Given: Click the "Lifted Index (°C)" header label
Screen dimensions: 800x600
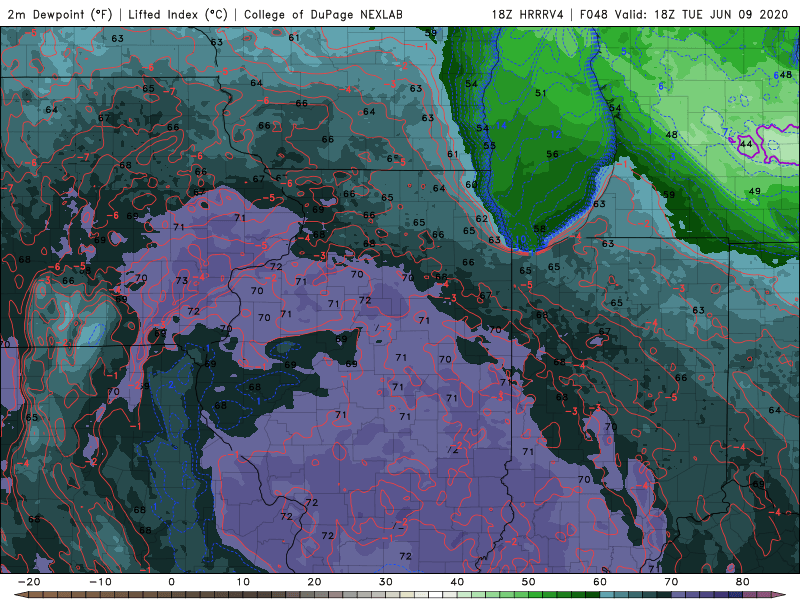Looking at the screenshot, I should point(178,14).
